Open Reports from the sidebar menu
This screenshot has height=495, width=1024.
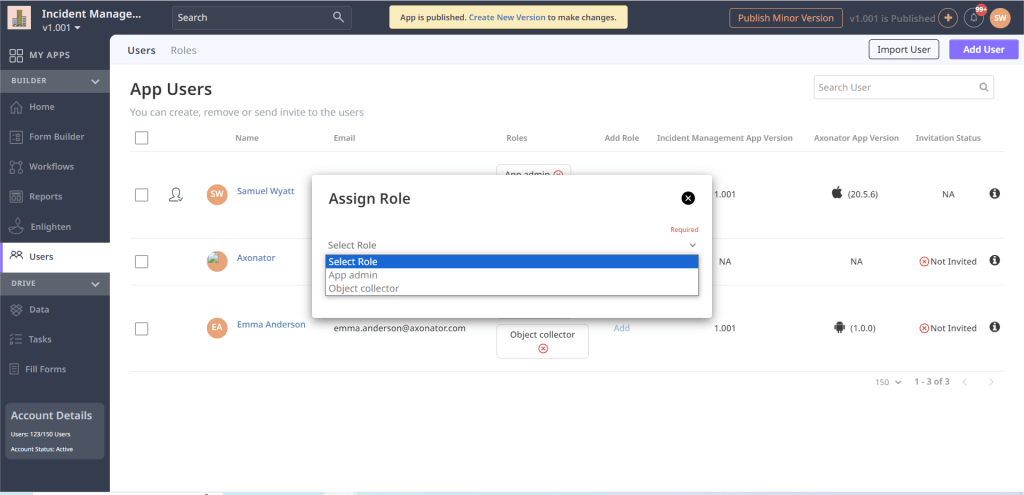click(45, 197)
